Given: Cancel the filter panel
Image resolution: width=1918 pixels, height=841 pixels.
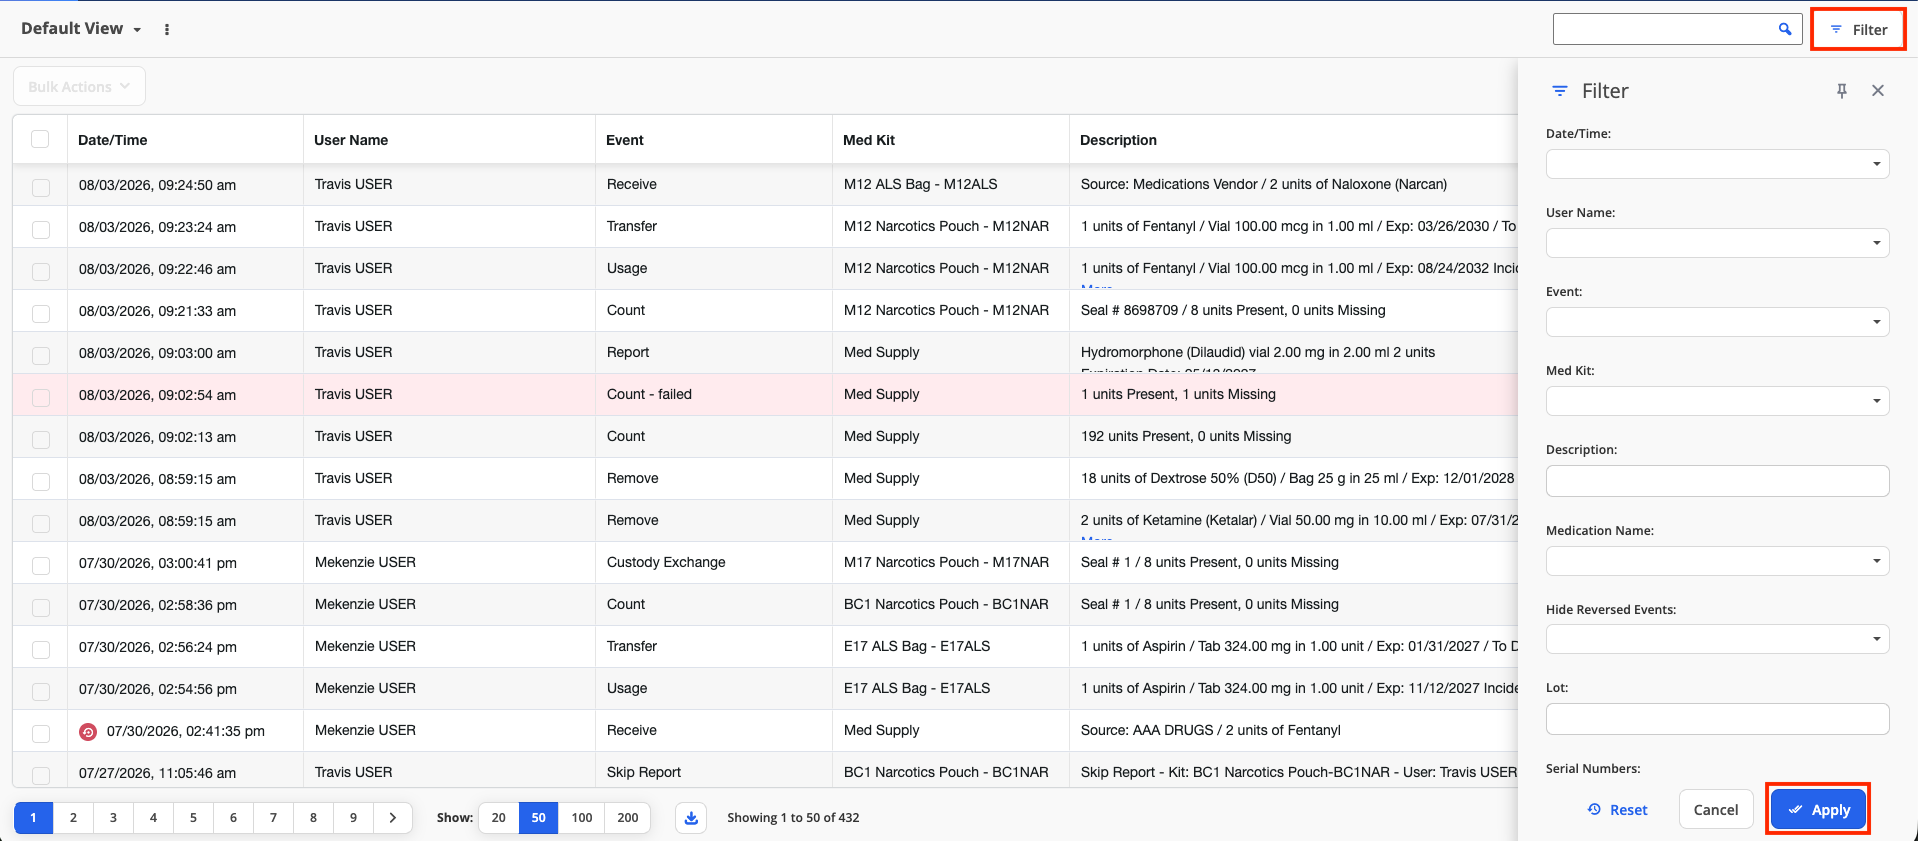Looking at the screenshot, I should [1716, 810].
